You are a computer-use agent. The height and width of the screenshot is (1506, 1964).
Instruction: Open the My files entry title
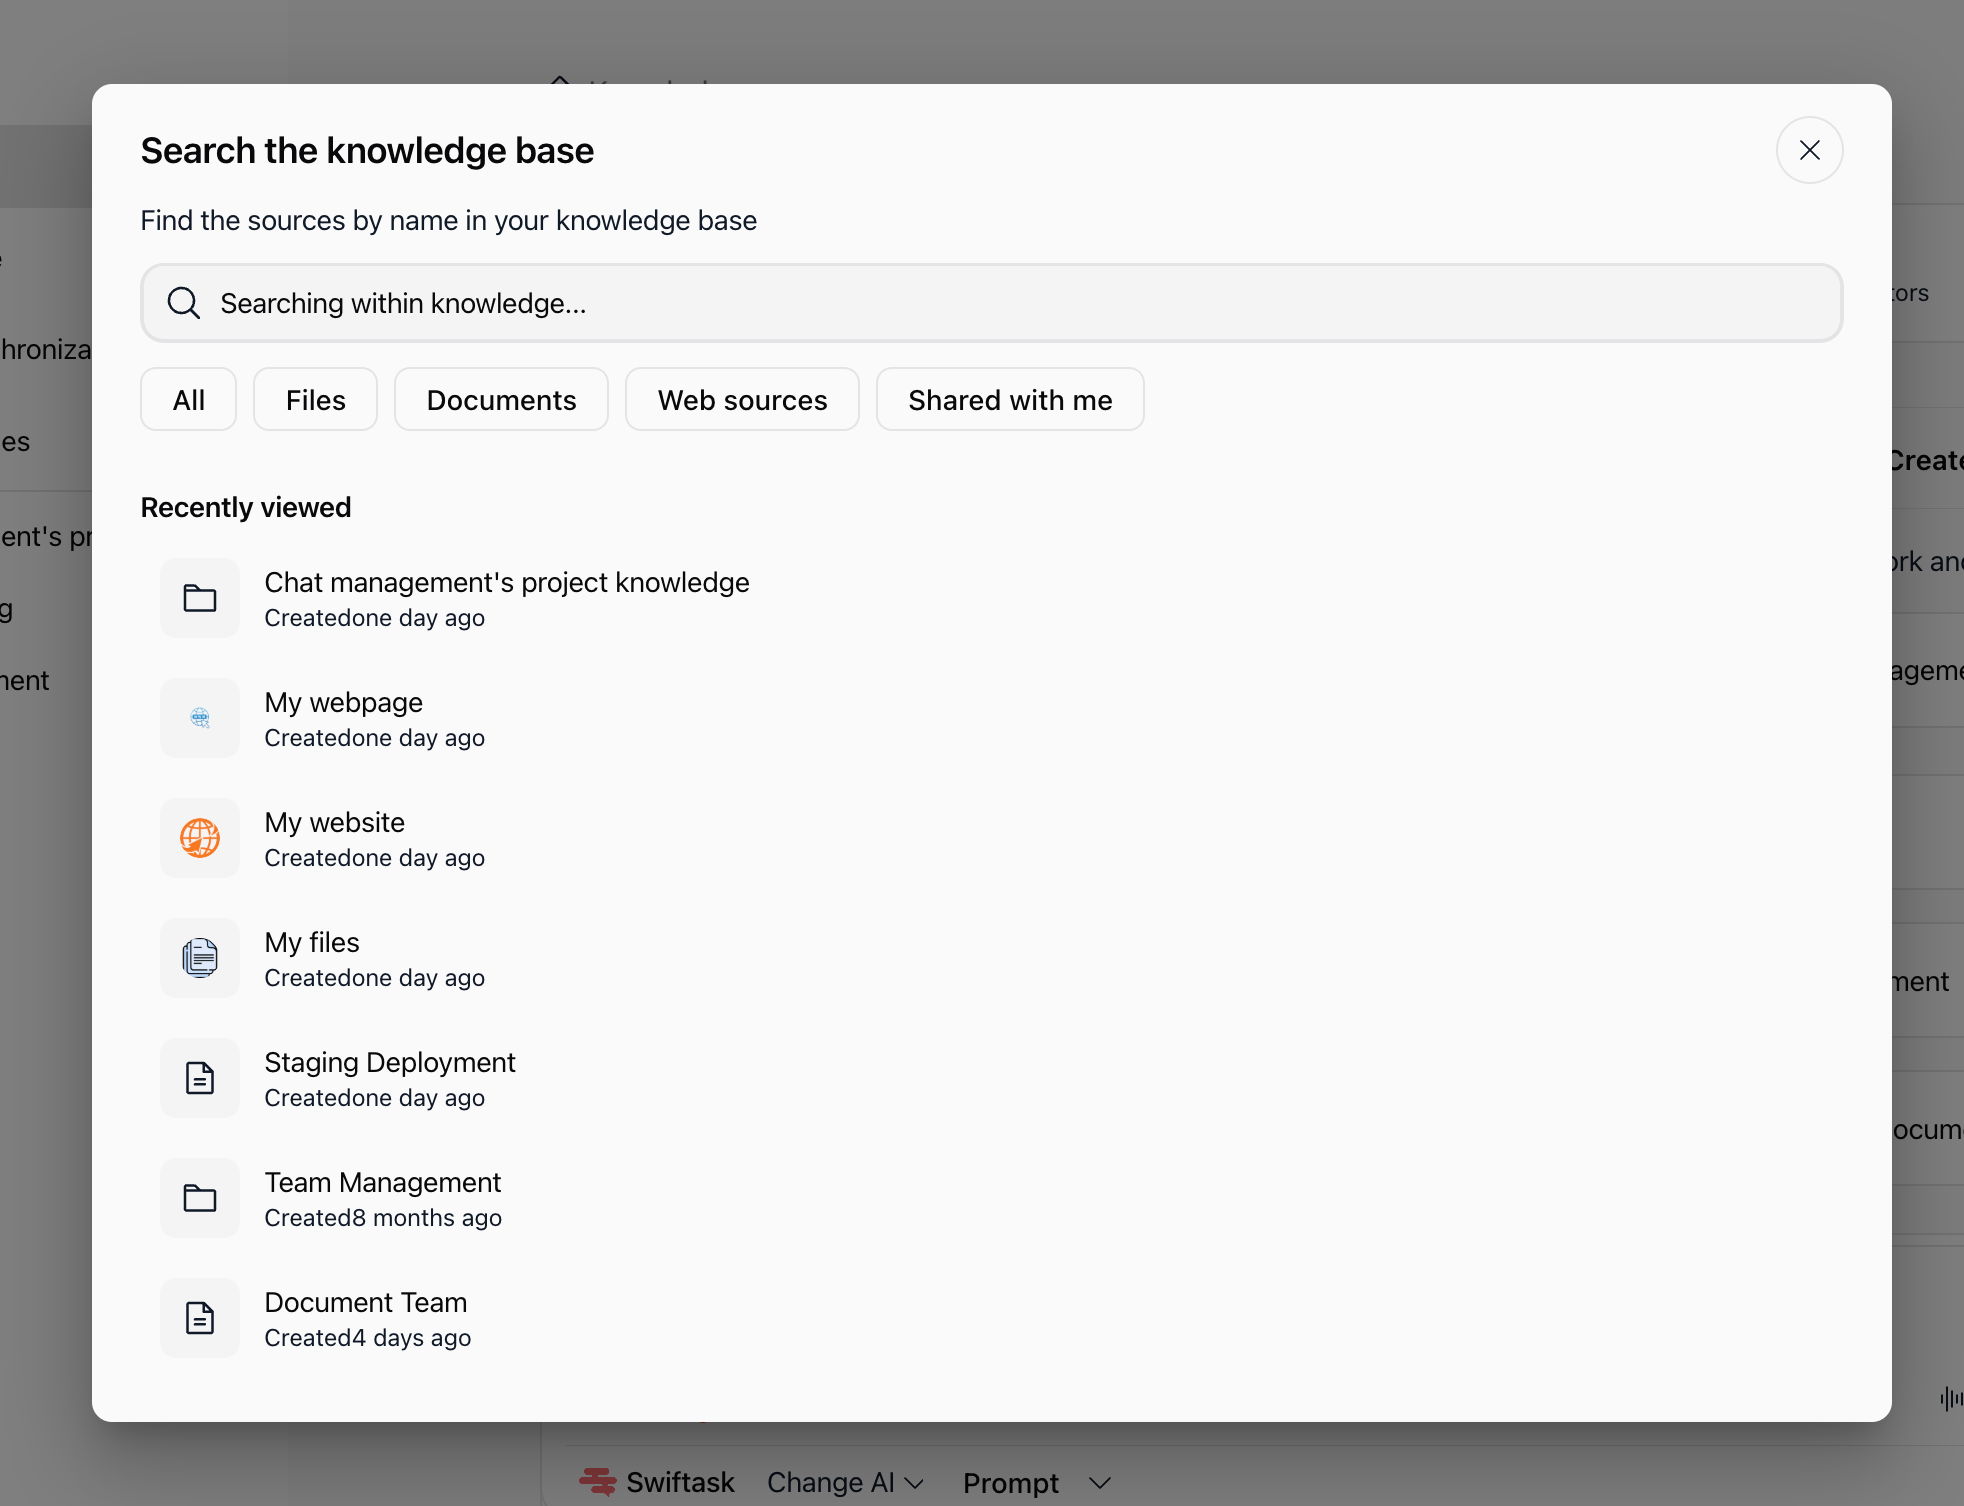(311, 942)
